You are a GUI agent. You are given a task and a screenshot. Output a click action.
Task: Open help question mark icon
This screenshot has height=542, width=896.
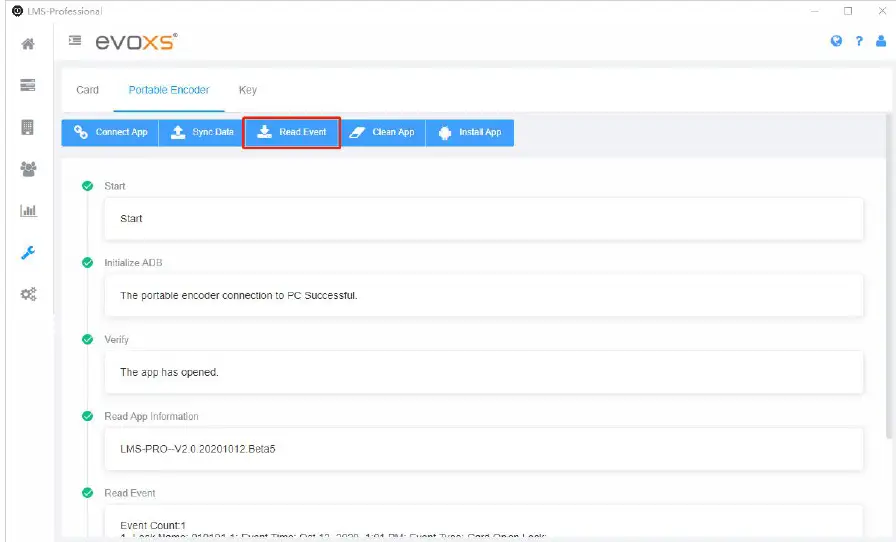pos(859,41)
